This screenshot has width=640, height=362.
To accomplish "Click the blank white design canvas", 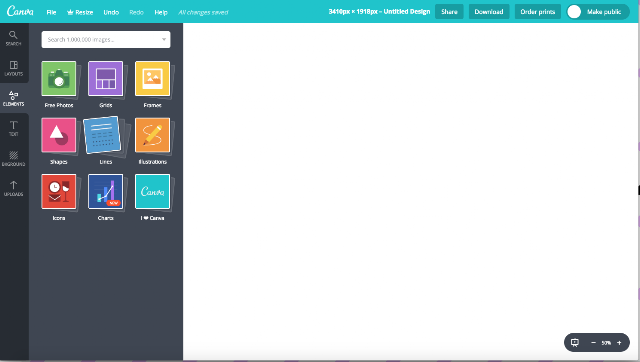I will click(x=410, y=191).
